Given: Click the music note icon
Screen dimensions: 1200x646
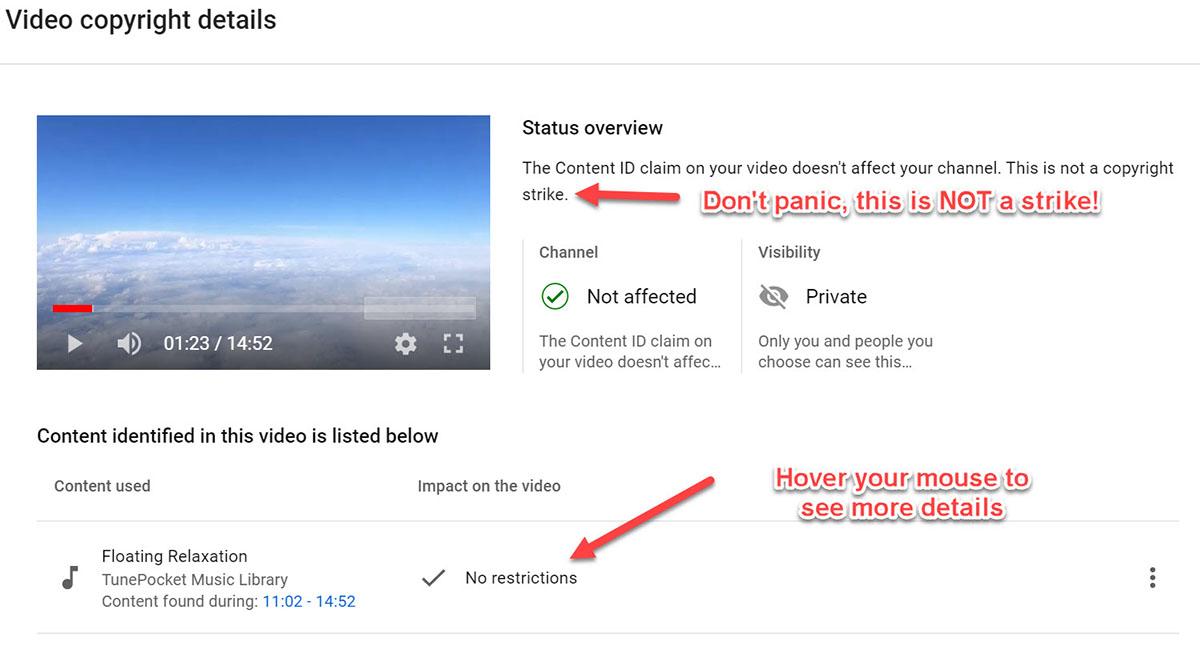Looking at the screenshot, I should (69, 578).
